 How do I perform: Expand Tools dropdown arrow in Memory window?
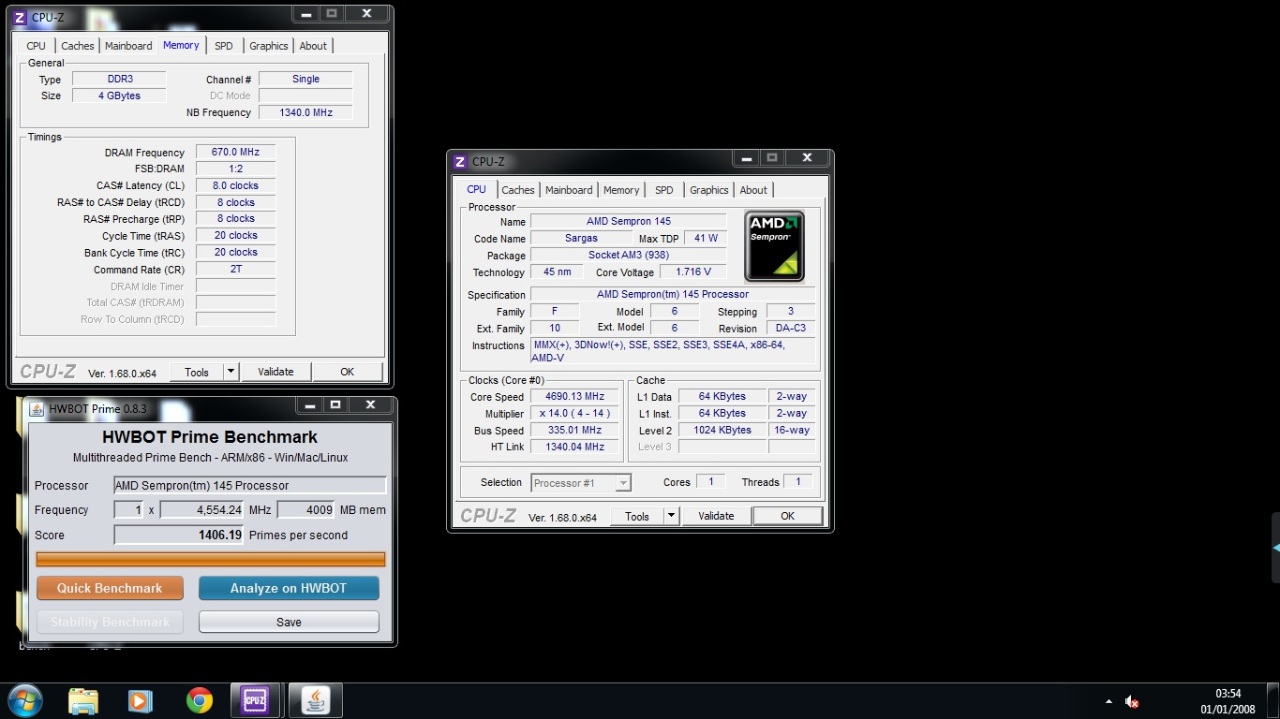tap(230, 372)
